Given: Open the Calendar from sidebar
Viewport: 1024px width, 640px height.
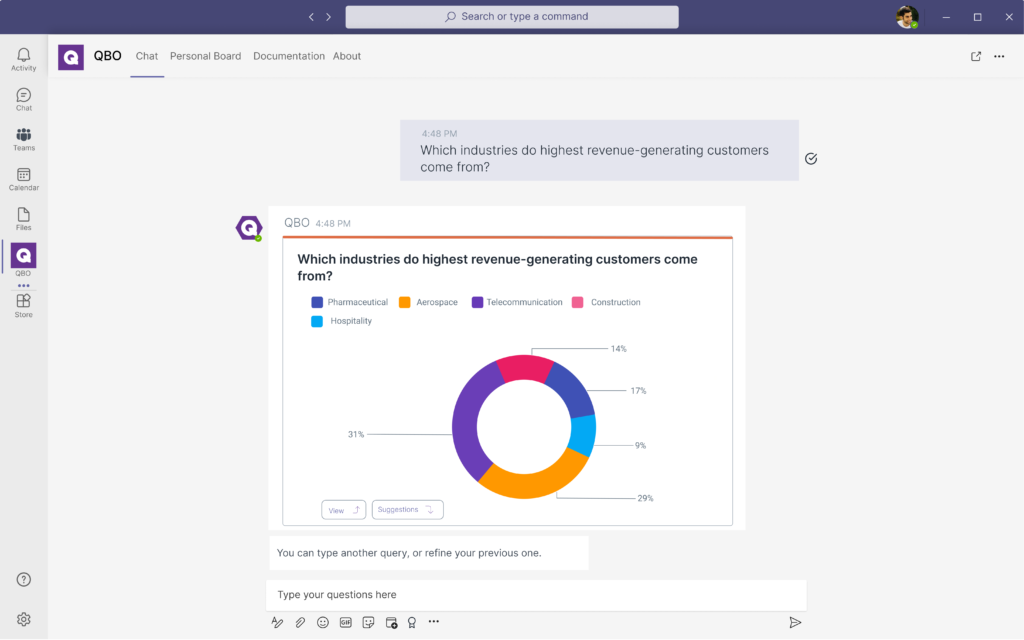Looking at the screenshot, I should (23, 179).
